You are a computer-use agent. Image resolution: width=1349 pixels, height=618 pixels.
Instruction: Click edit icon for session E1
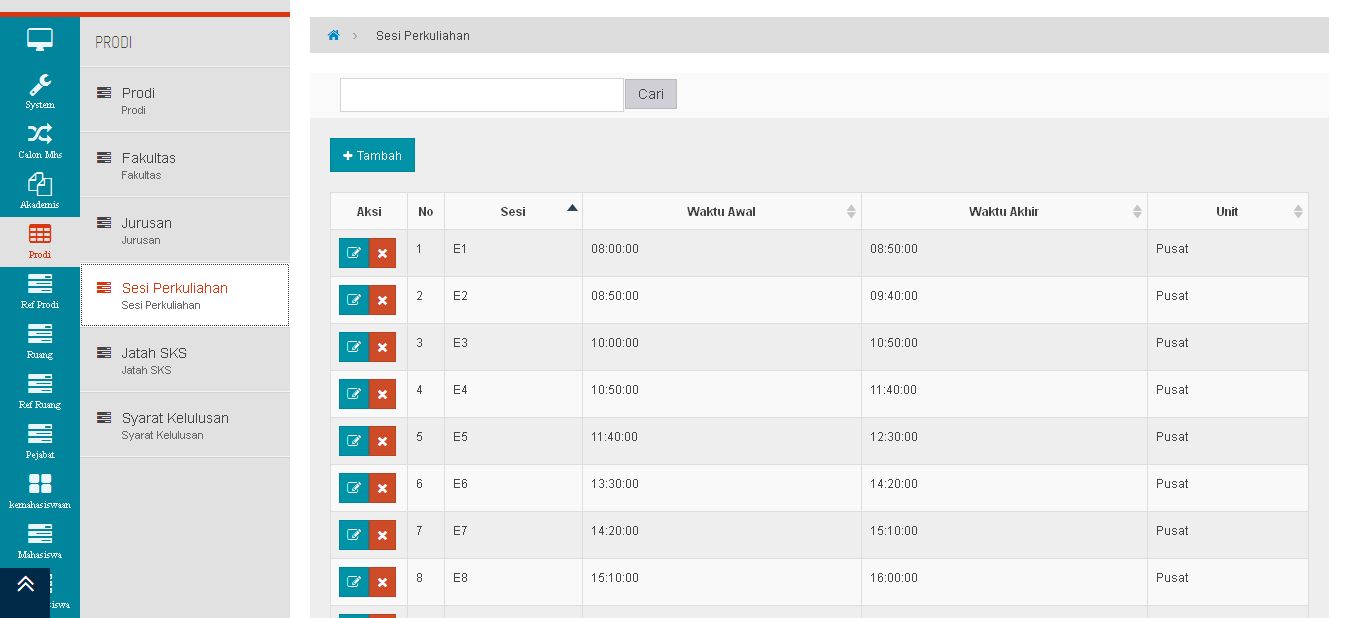click(354, 253)
